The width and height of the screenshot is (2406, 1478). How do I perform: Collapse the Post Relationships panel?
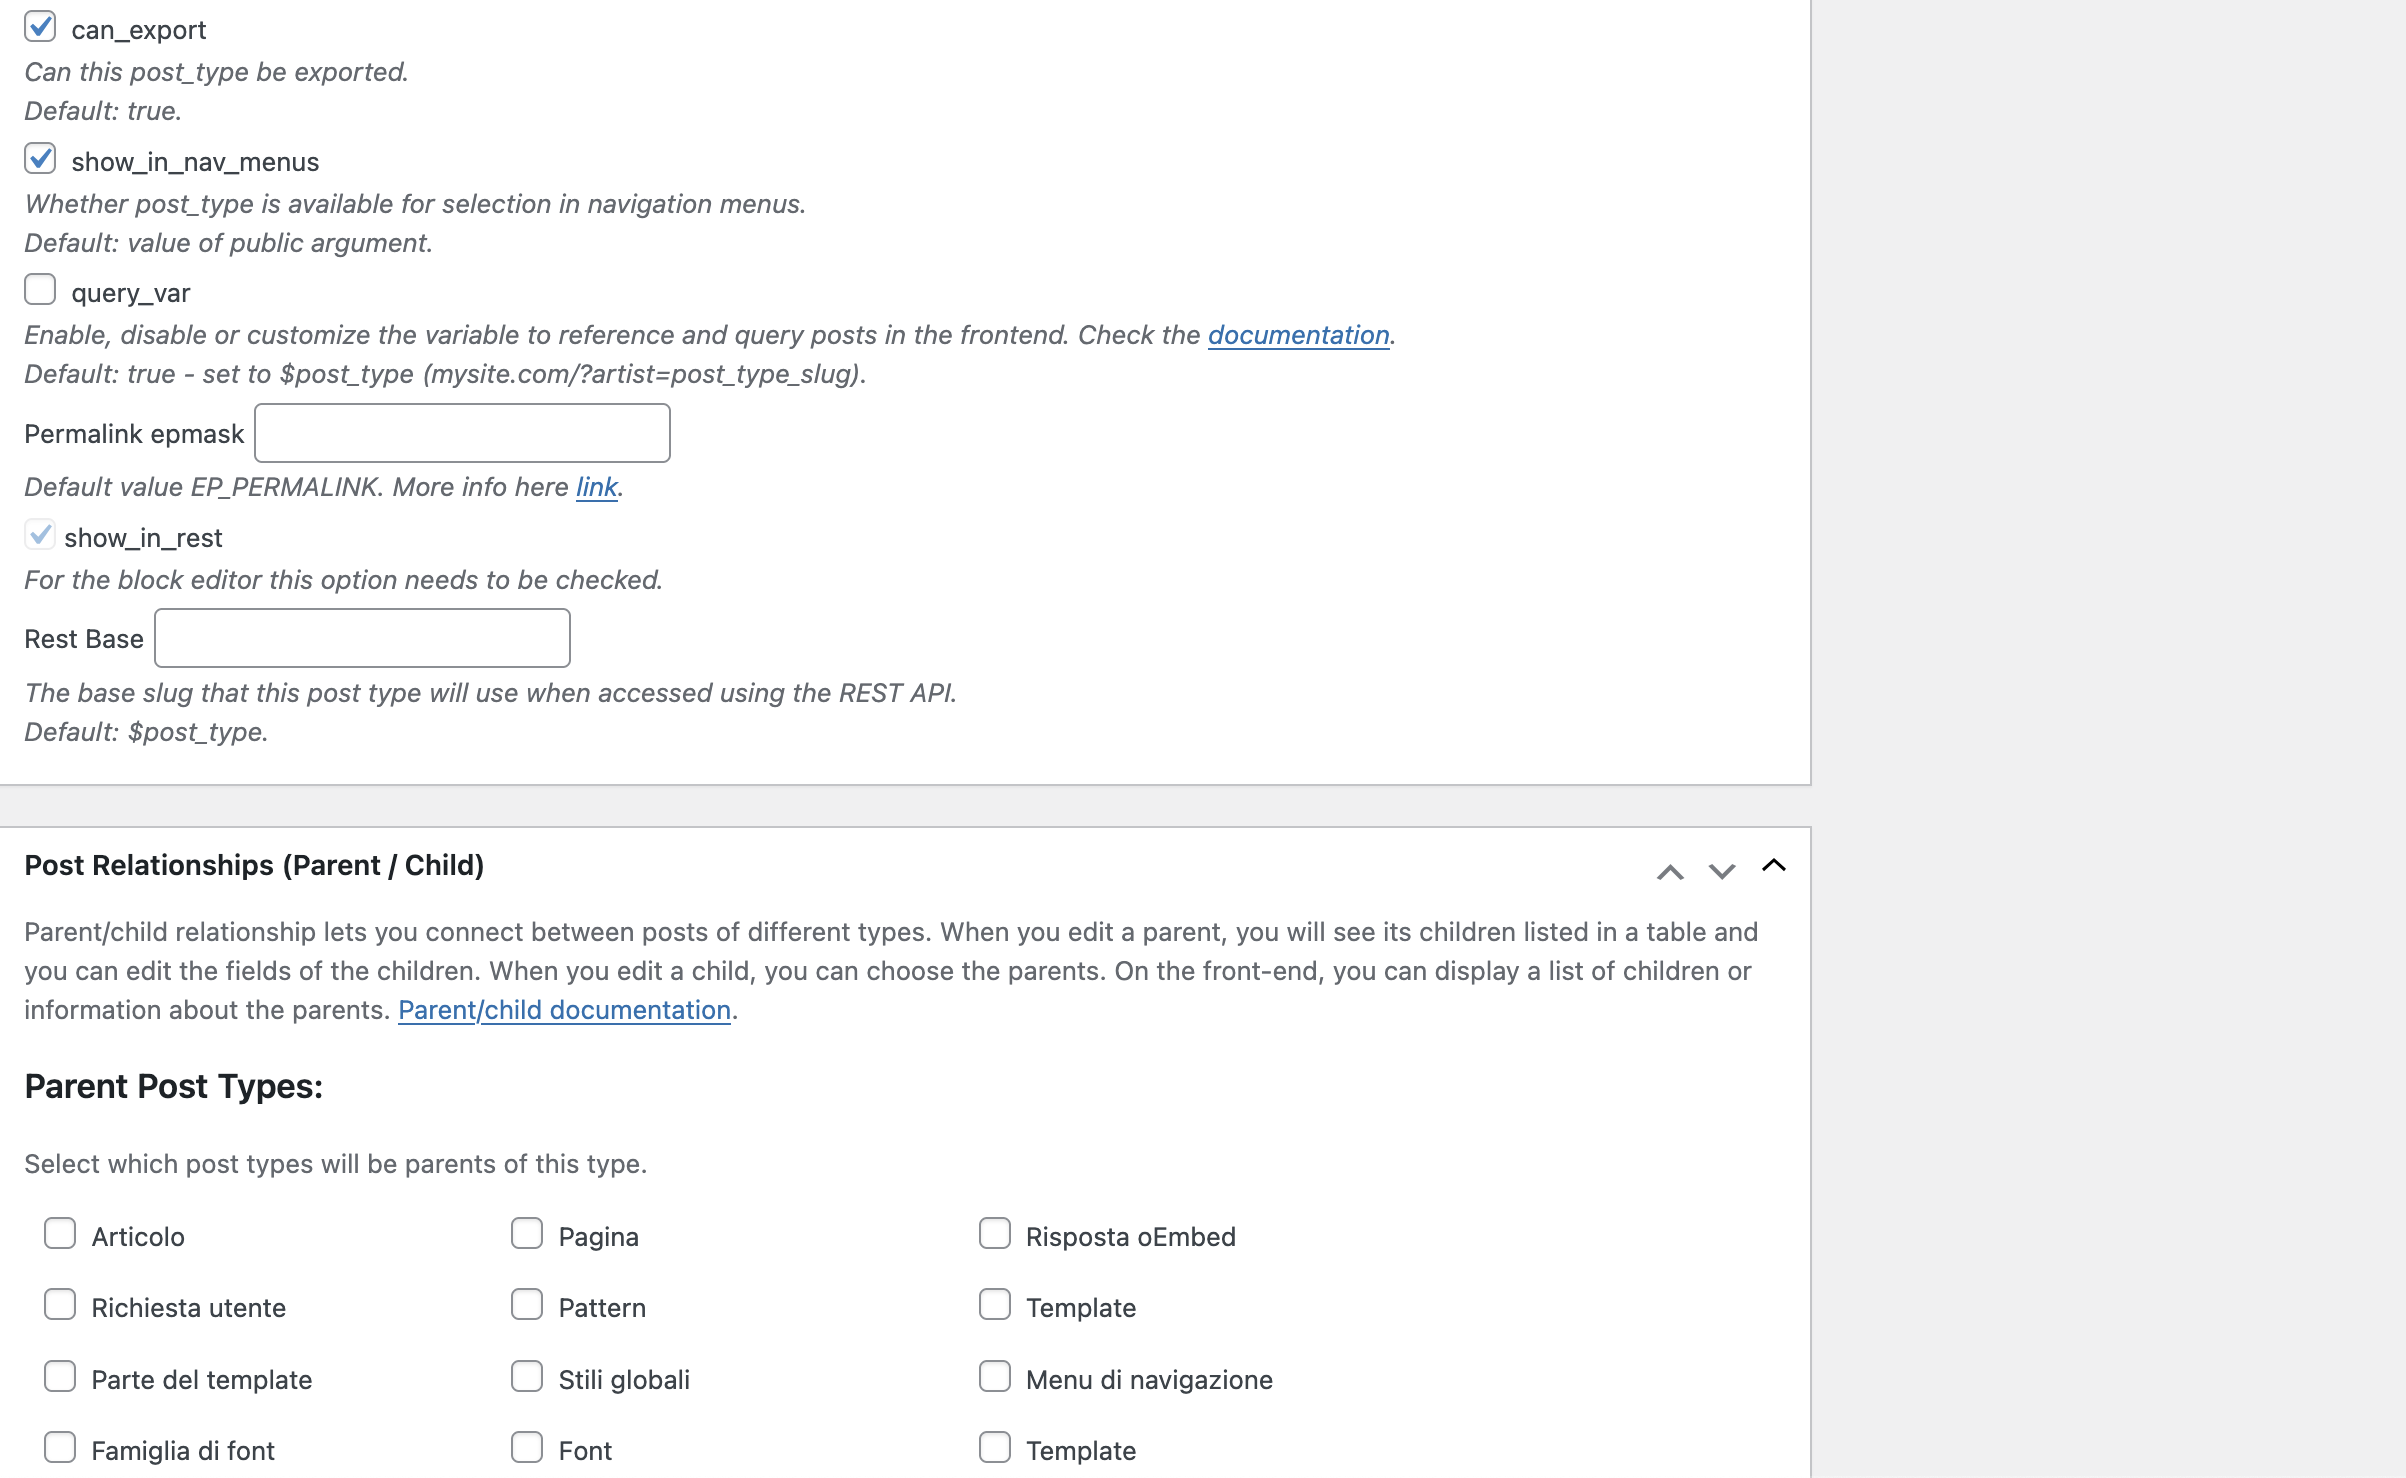point(1773,866)
